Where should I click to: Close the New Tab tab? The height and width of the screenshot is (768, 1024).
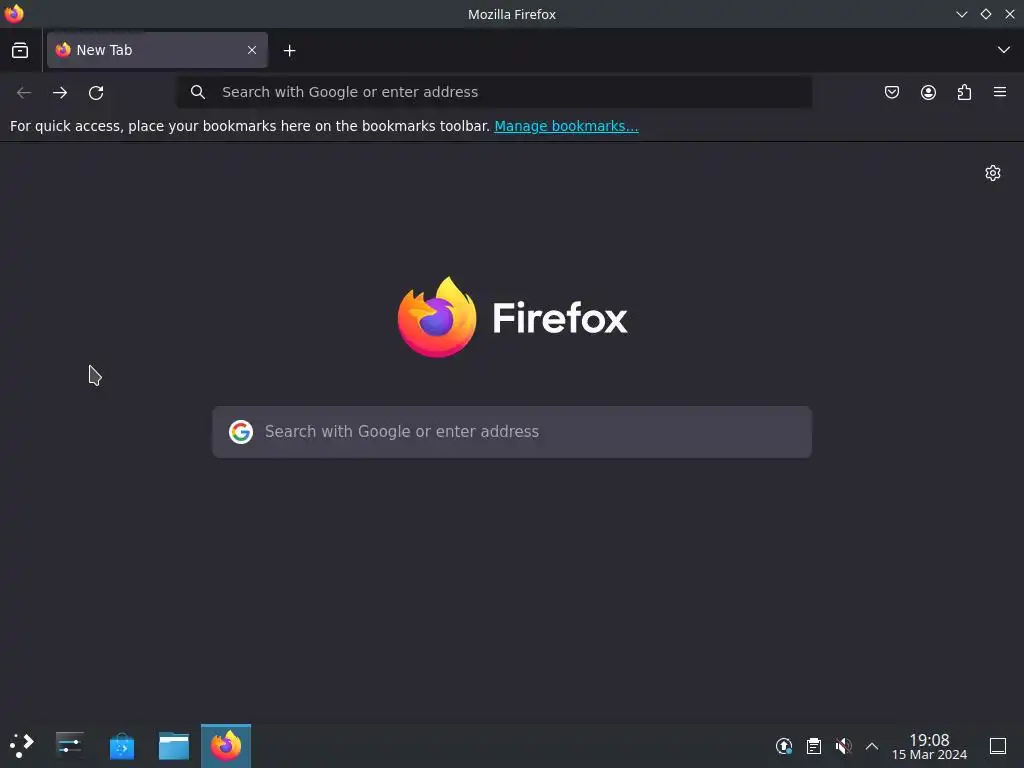251,50
